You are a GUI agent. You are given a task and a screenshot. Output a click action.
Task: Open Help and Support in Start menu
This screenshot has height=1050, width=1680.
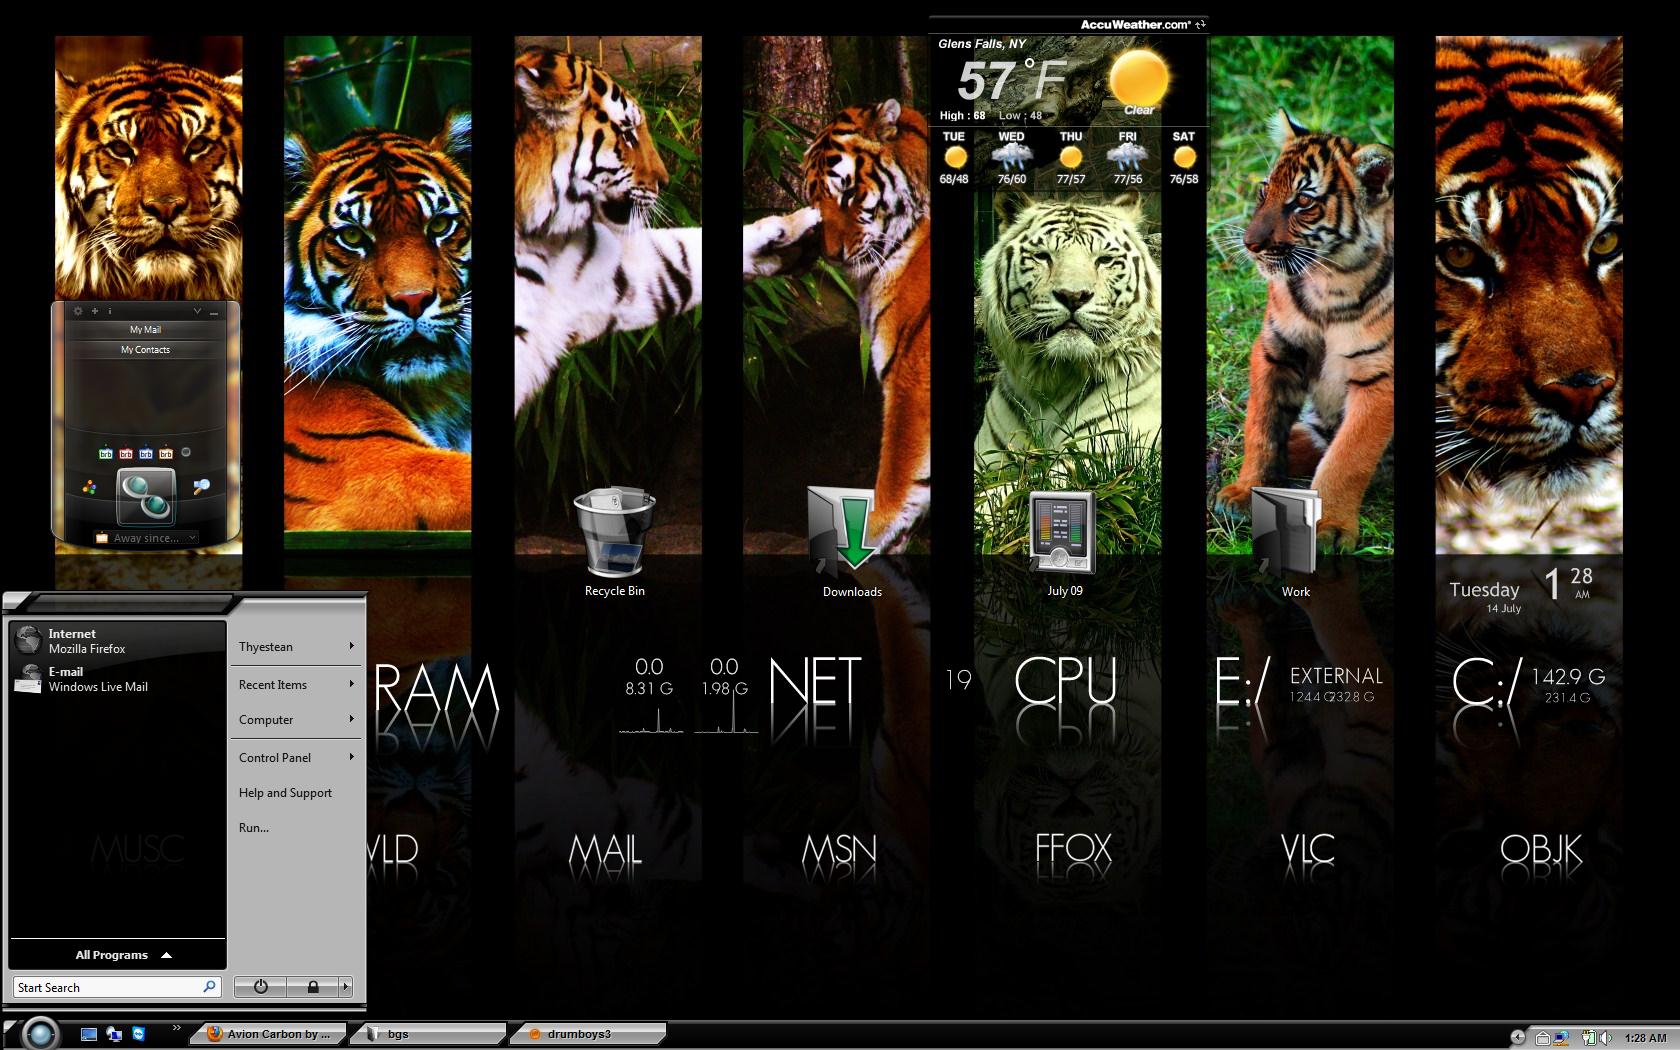285,793
